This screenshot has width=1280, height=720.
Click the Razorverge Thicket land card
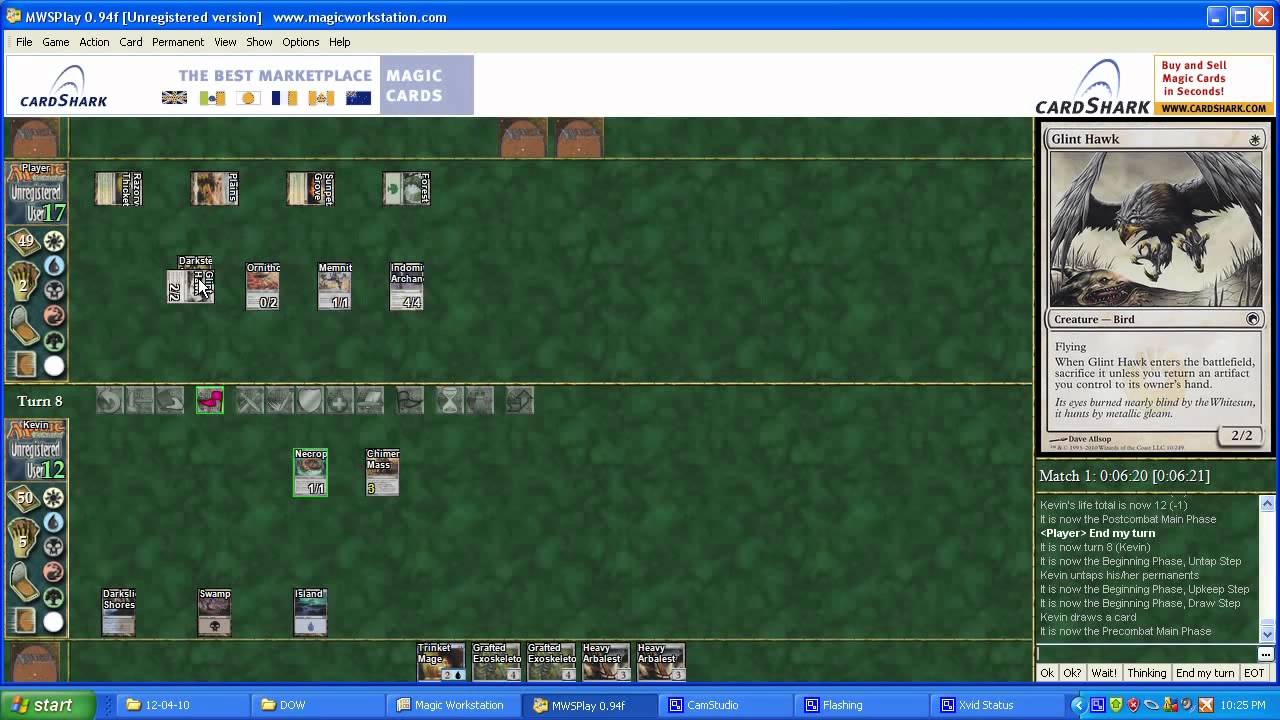[118, 189]
